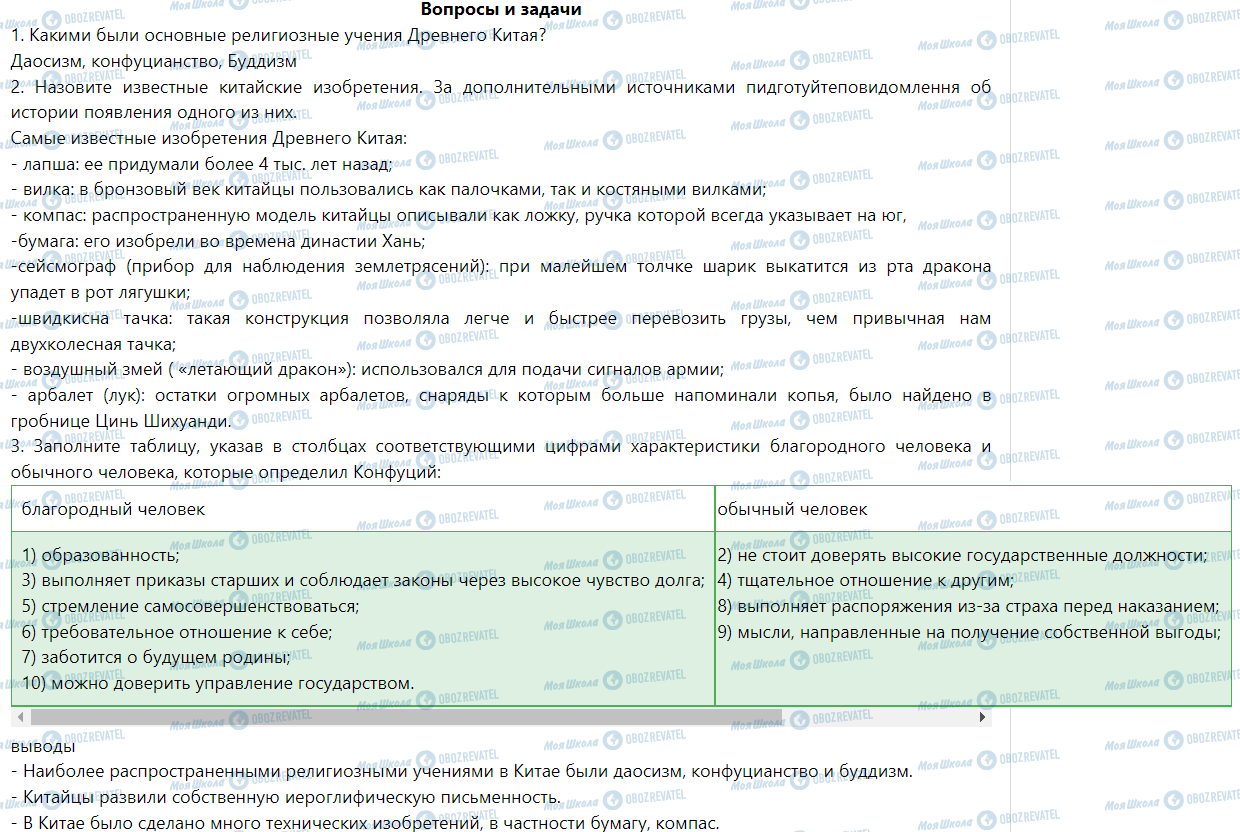Click the word "выводы" below the table
Image resolution: width=1240 pixels, height=832 pixels.
pos(42,746)
